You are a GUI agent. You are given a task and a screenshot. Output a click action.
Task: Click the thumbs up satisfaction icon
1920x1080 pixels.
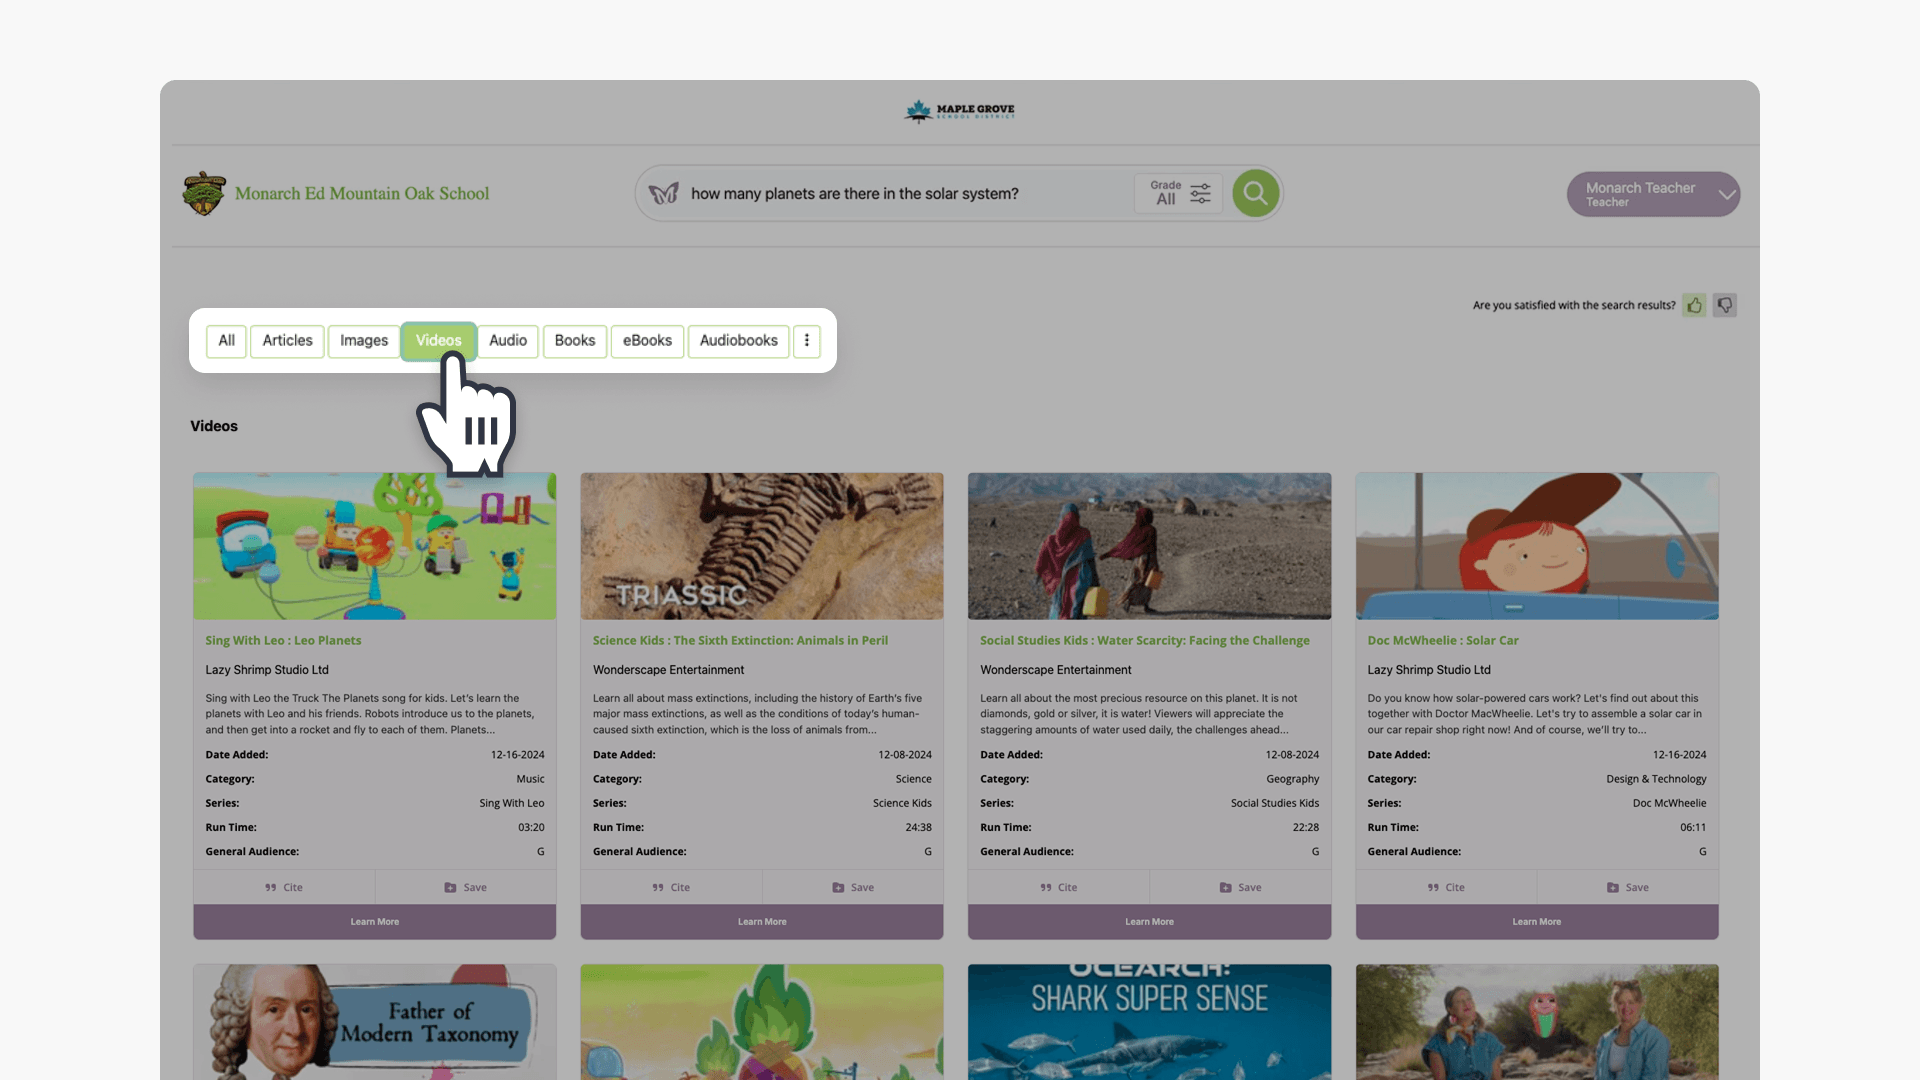[1694, 305]
